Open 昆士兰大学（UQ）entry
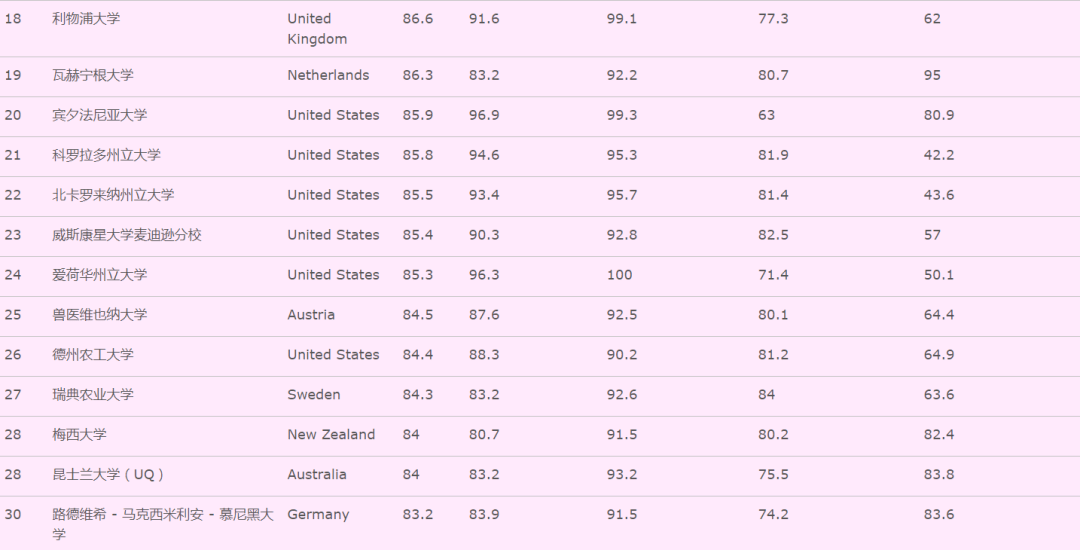Screen dimensions: 1080x550 [x=108, y=475]
